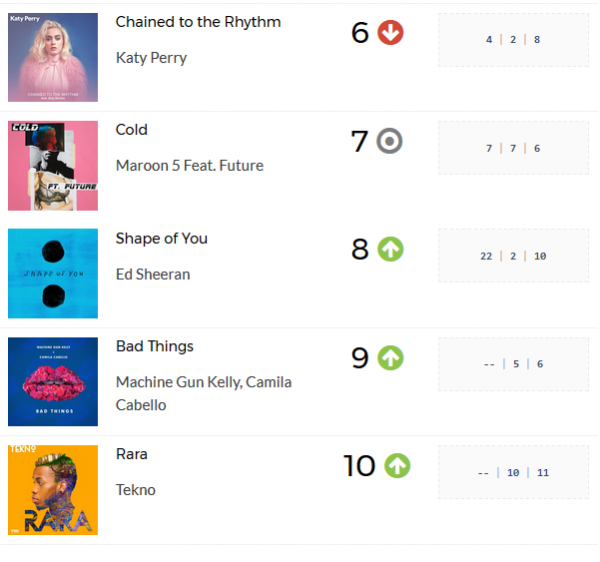The image size is (600, 562).
Task: Open the Shape of You song title
Action: [x=161, y=238]
